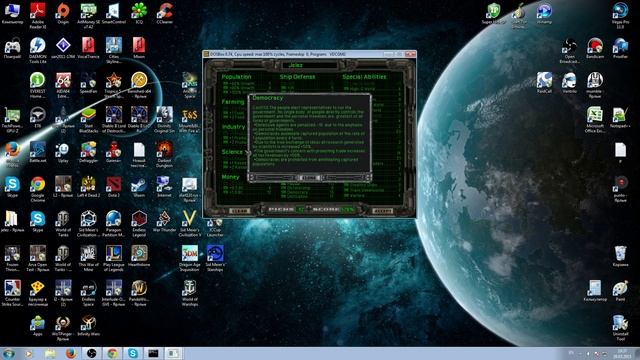Image resolution: width=640 pixels, height=360 pixels.
Task: Launch Hearthstone from the desktop
Action: coord(139,256)
